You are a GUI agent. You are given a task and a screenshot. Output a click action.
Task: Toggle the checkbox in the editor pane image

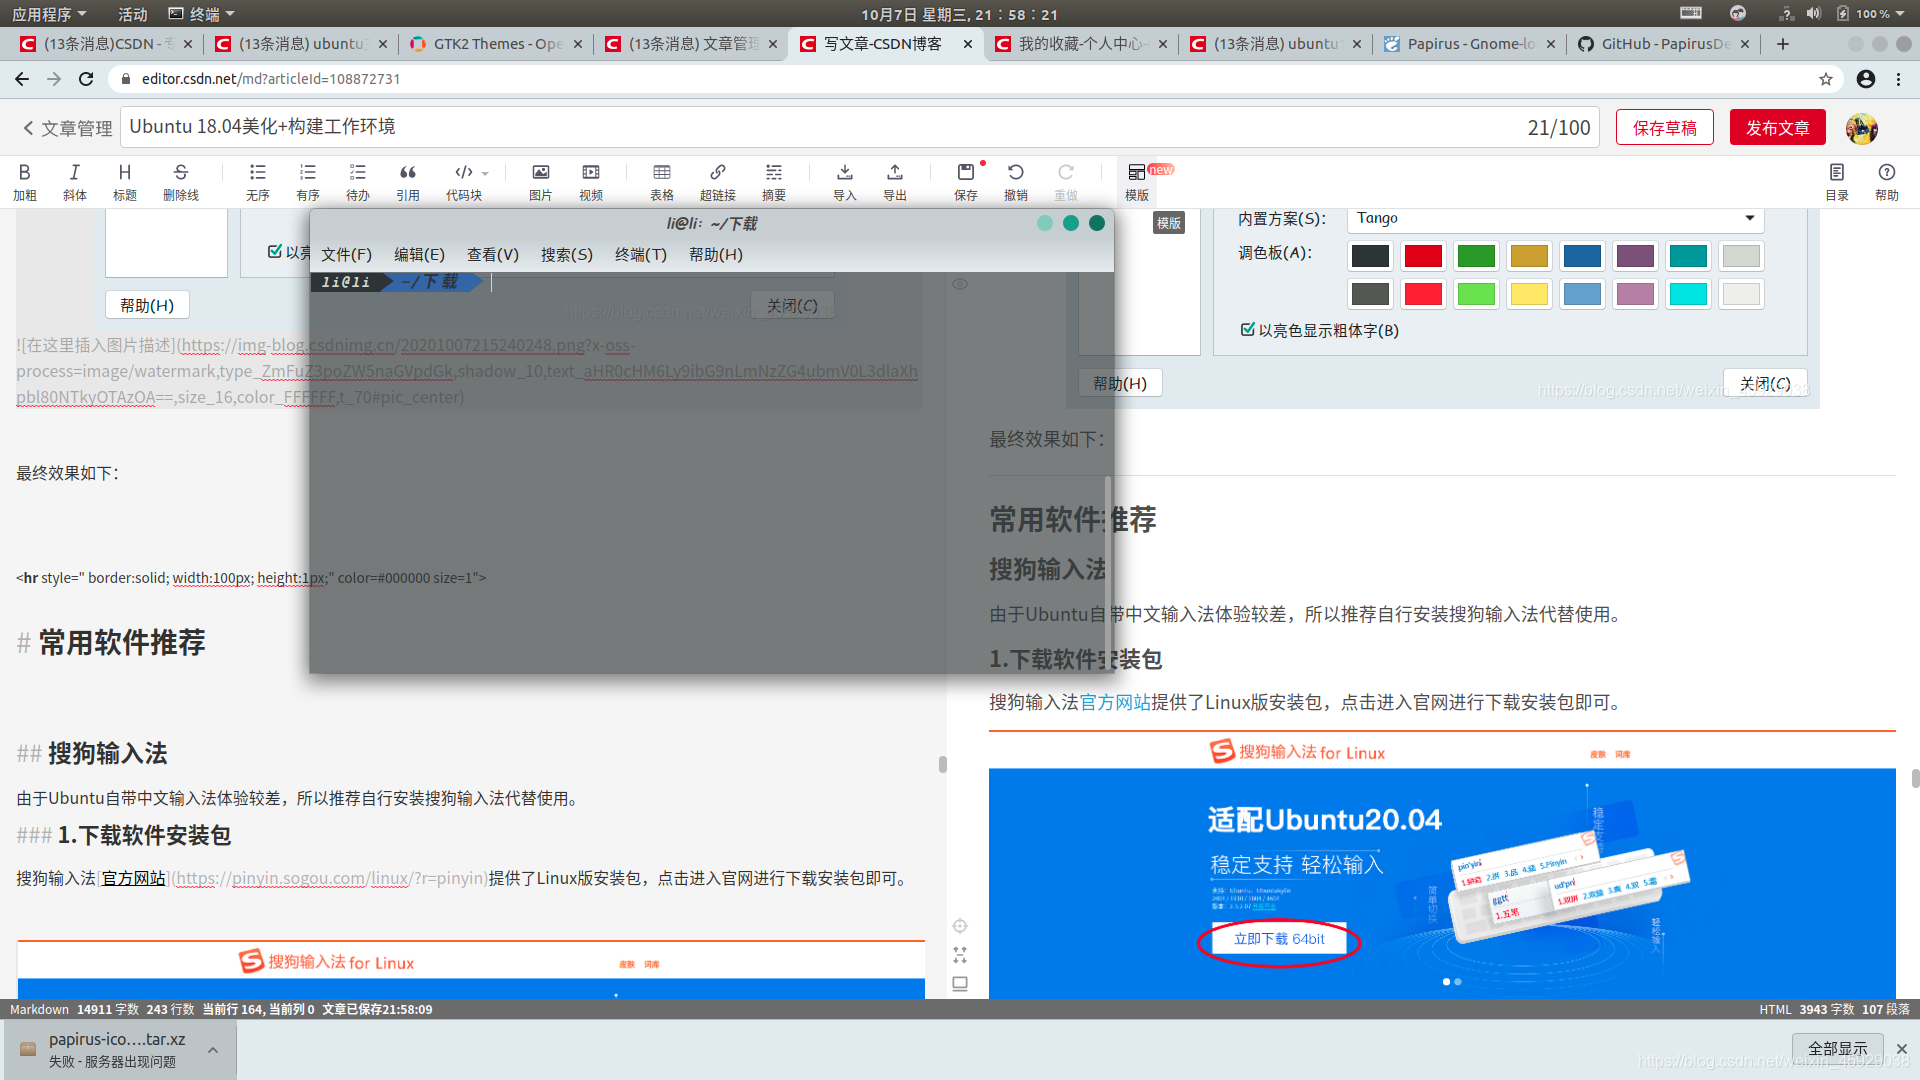(x=275, y=252)
